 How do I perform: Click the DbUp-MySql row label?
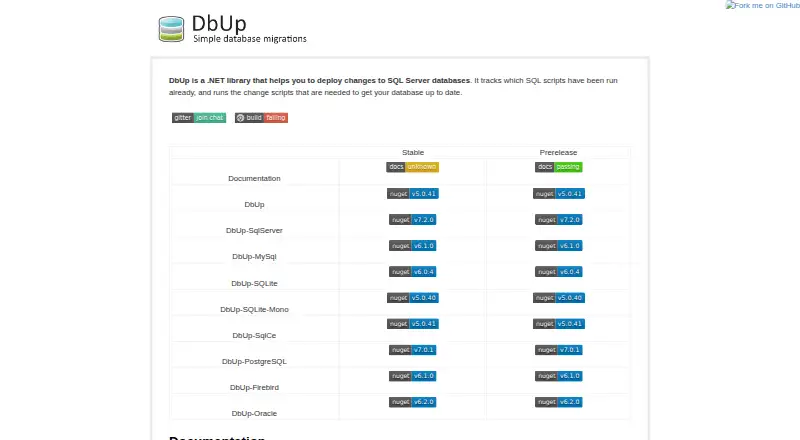[x=254, y=257]
